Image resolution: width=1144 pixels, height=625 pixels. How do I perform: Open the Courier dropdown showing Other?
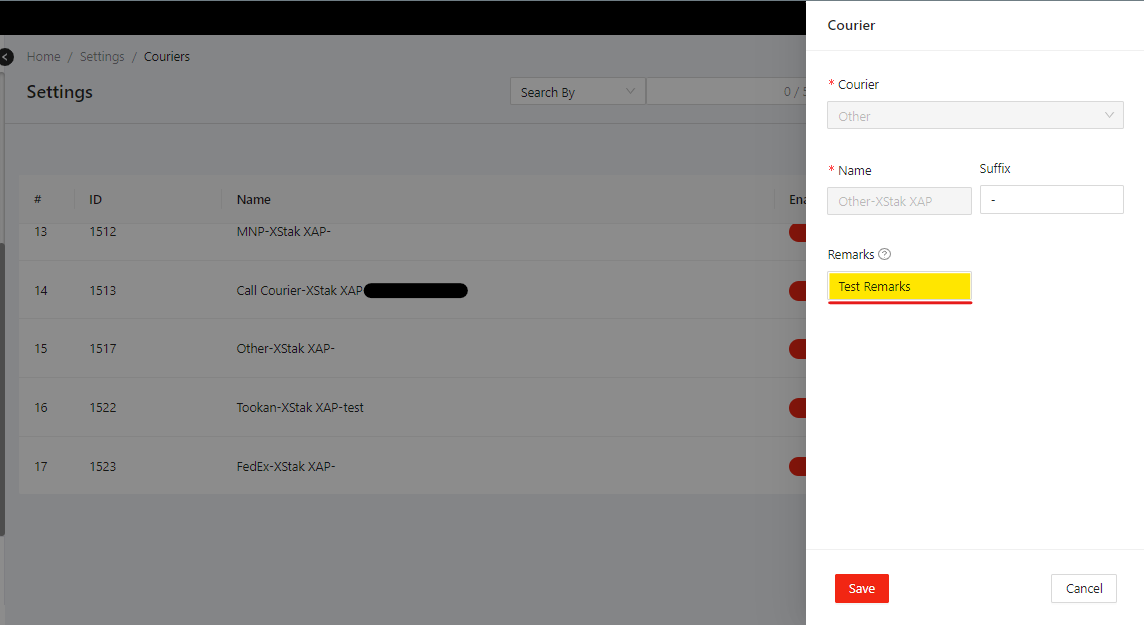tap(974, 116)
